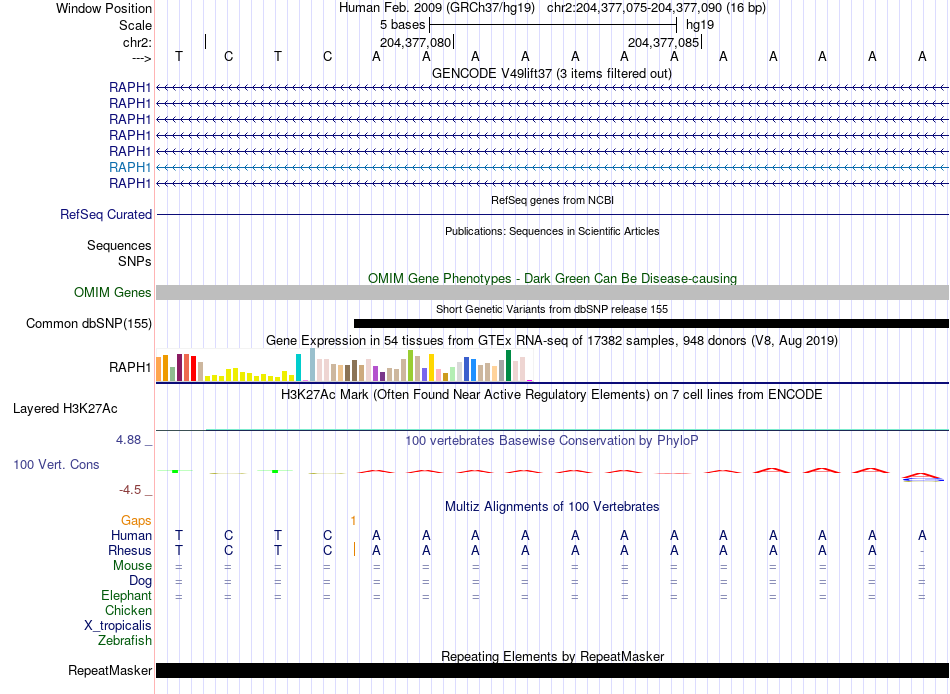This screenshot has width=950, height=694.
Task: Click the Sequences track label
Action: click(x=119, y=245)
